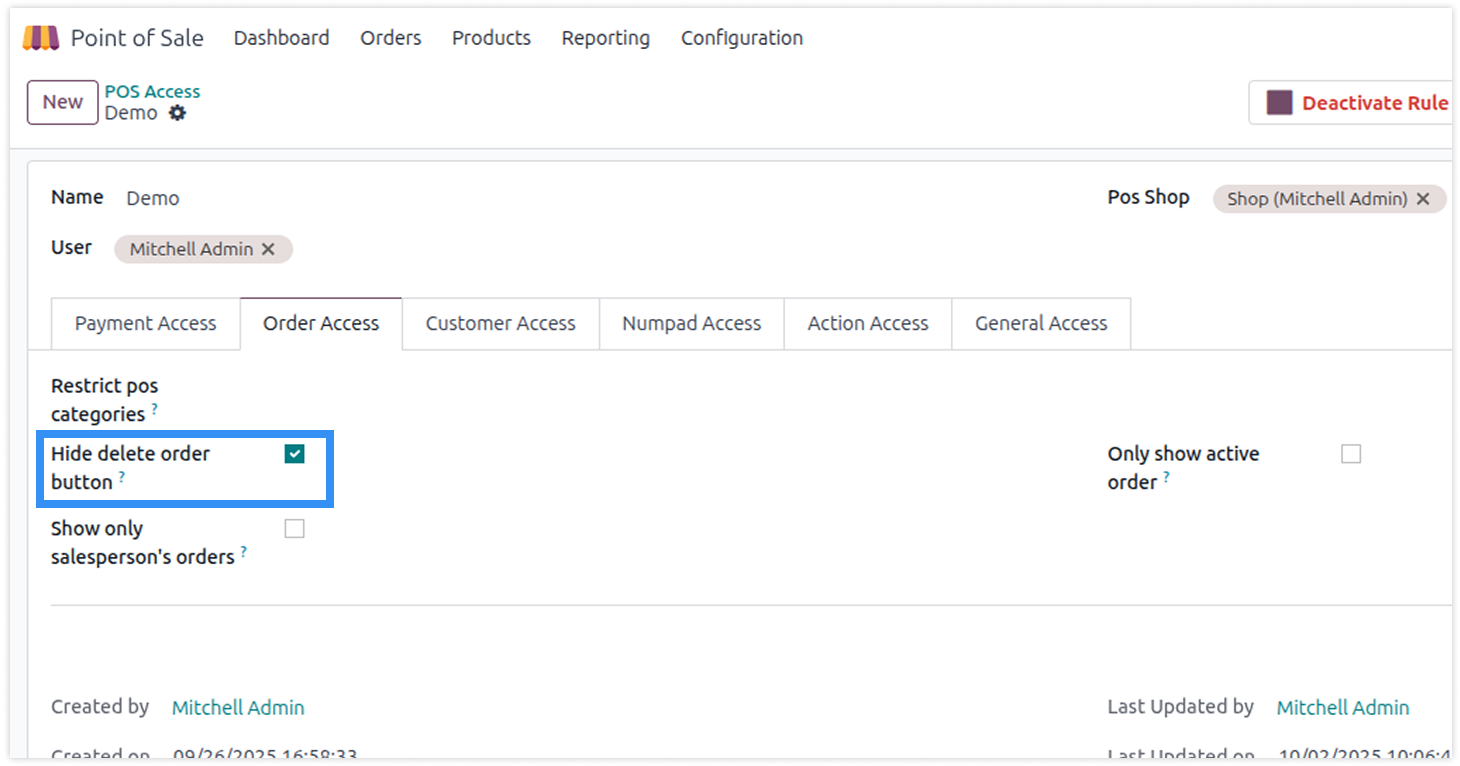Image resolution: width=1460 pixels, height=766 pixels.
Task: Remove the Mitchell Admin user tag
Action: pyautogui.click(x=268, y=249)
